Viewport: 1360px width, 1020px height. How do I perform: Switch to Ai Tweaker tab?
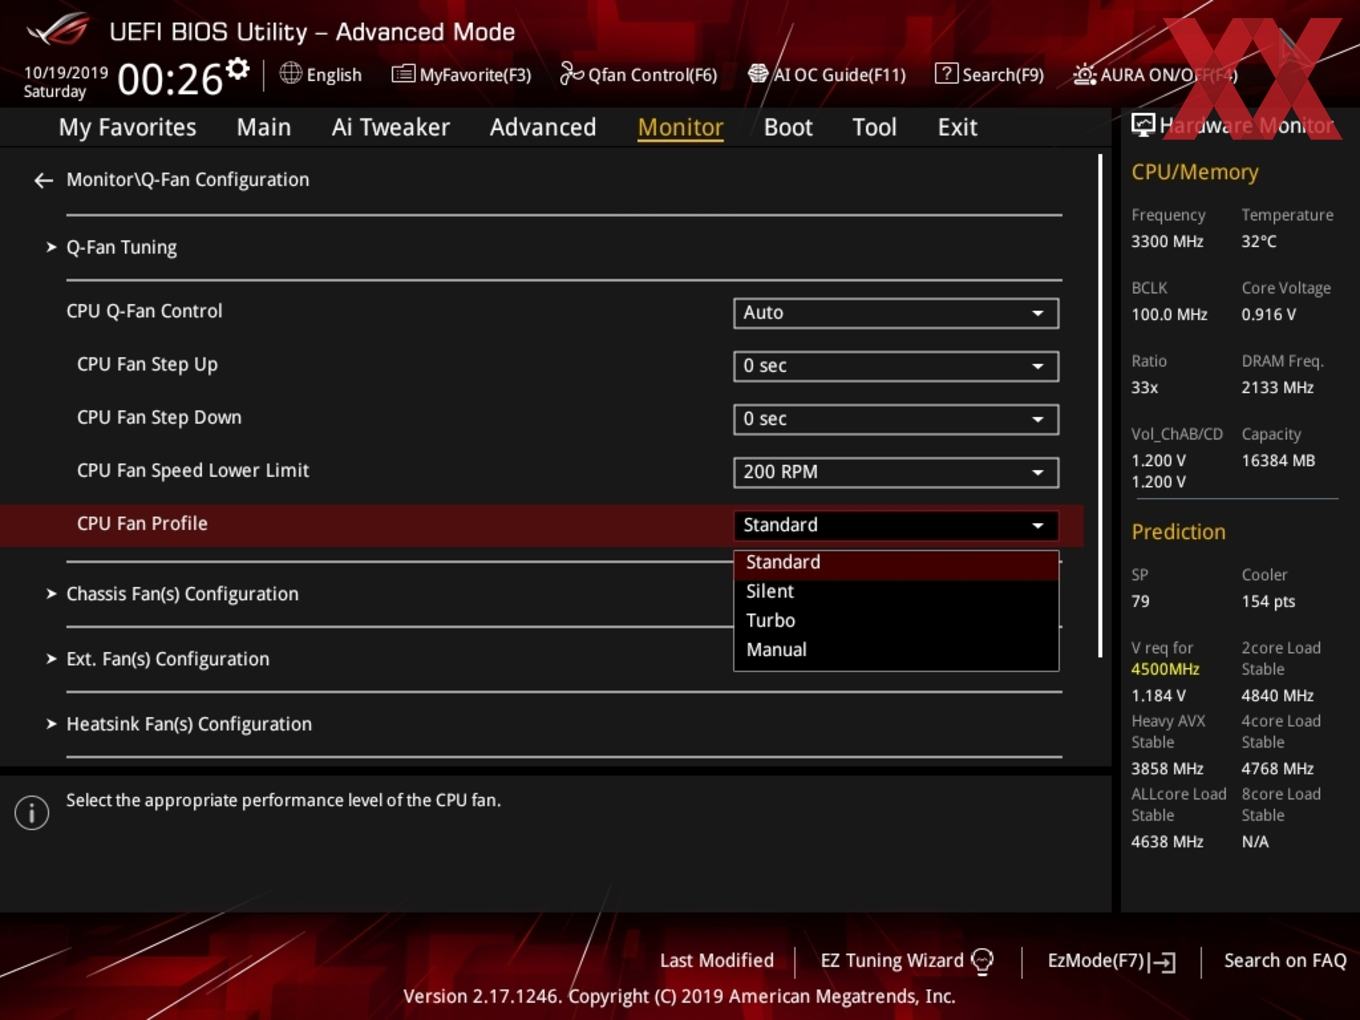[x=391, y=127]
